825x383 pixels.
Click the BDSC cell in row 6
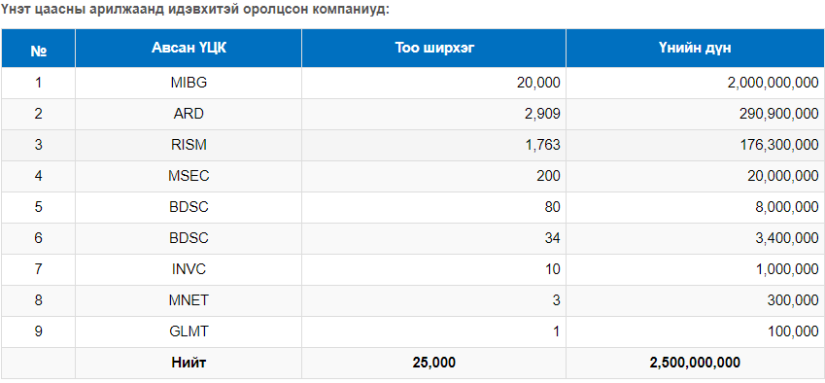coord(188,238)
